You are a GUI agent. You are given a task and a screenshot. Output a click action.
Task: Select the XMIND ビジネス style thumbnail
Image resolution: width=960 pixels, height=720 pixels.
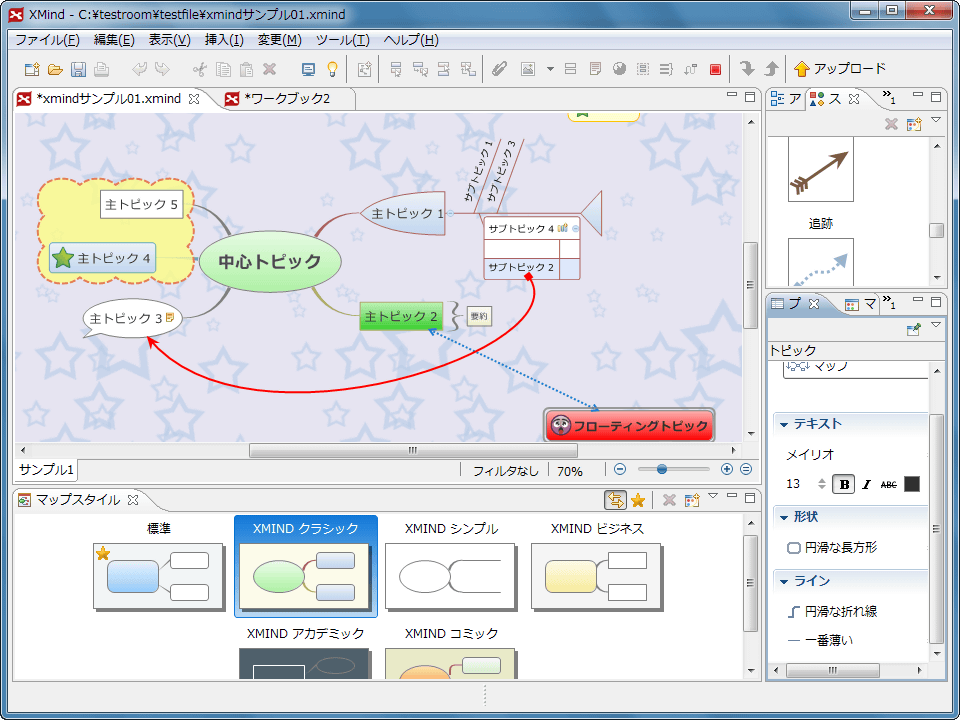pyautogui.click(x=596, y=577)
